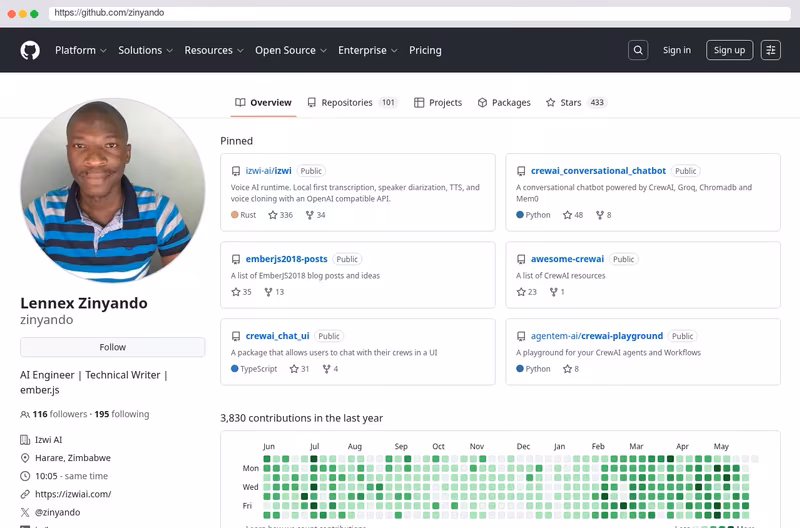
Task: Open the search magnifier icon
Action: coord(638,50)
